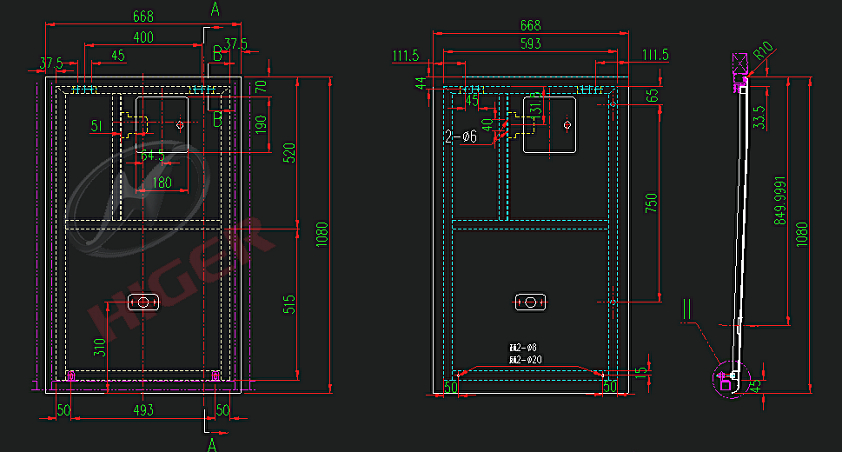Click the bottom-left magenta square marker
842x452 pixels.
71,376
